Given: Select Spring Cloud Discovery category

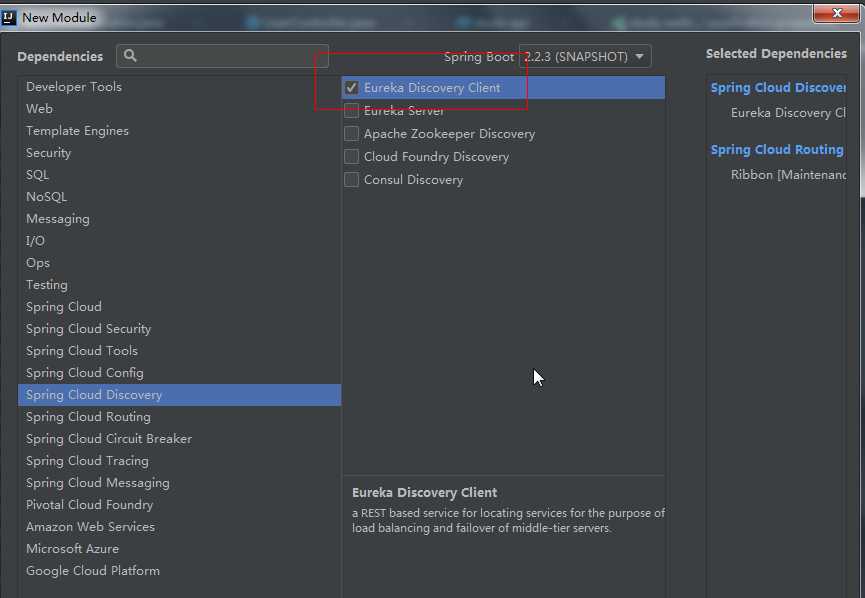Looking at the screenshot, I should coord(179,395).
